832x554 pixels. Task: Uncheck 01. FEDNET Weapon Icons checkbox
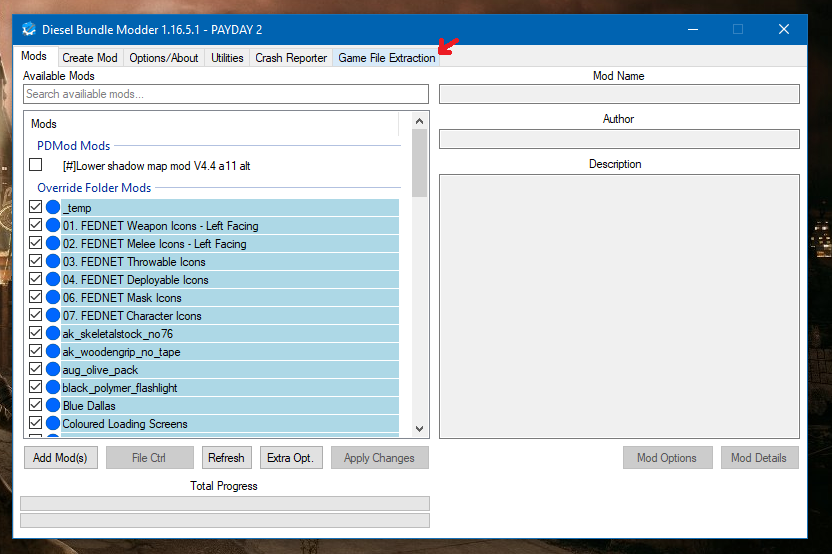(x=36, y=224)
